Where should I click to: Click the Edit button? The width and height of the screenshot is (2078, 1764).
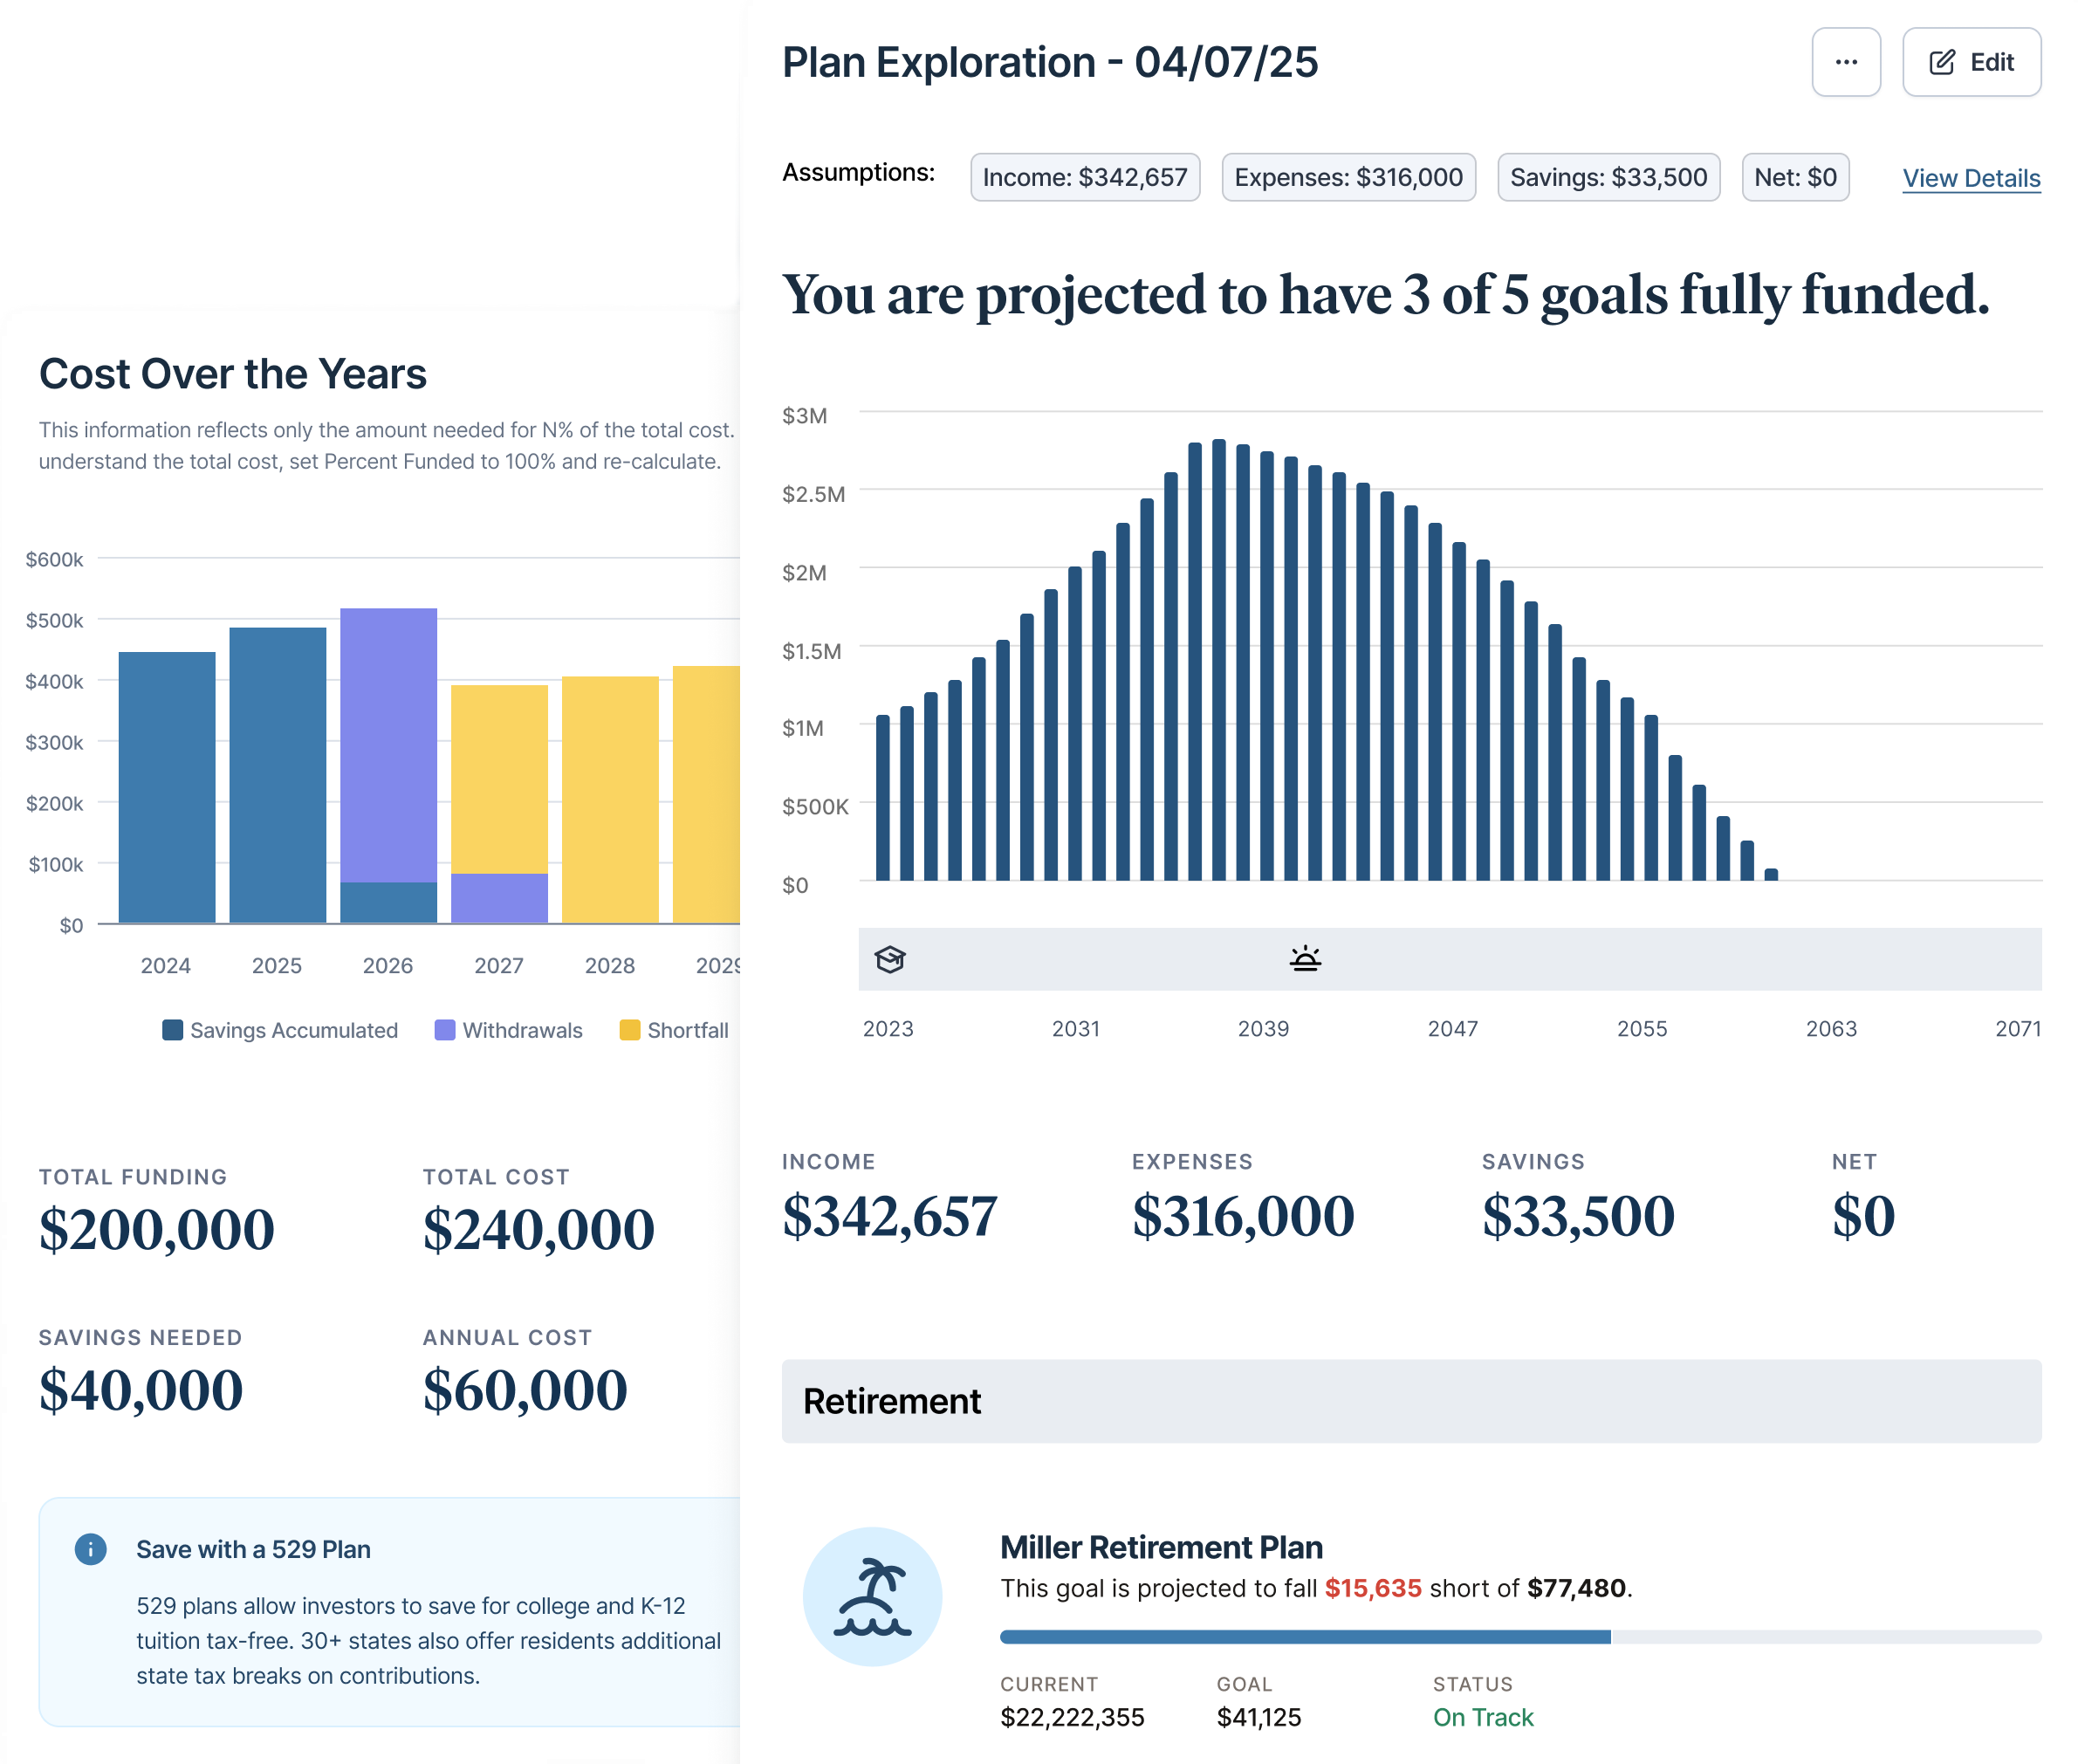(1971, 62)
